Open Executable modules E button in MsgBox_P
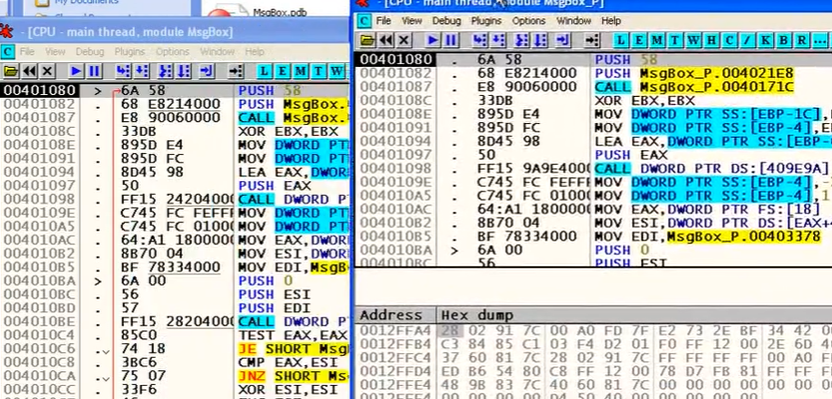Viewport: 832px width, 399px height. click(639, 40)
